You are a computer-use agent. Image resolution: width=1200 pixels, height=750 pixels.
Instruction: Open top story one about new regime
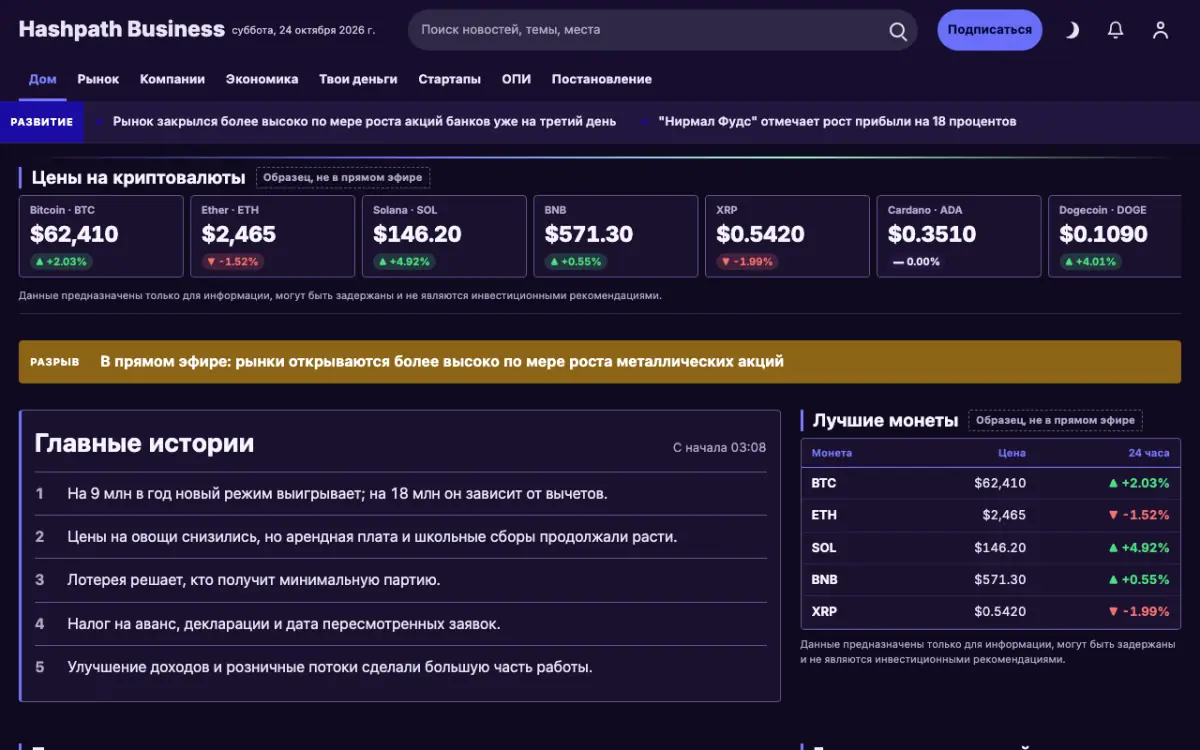pyautogui.click(x=401, y=493)
